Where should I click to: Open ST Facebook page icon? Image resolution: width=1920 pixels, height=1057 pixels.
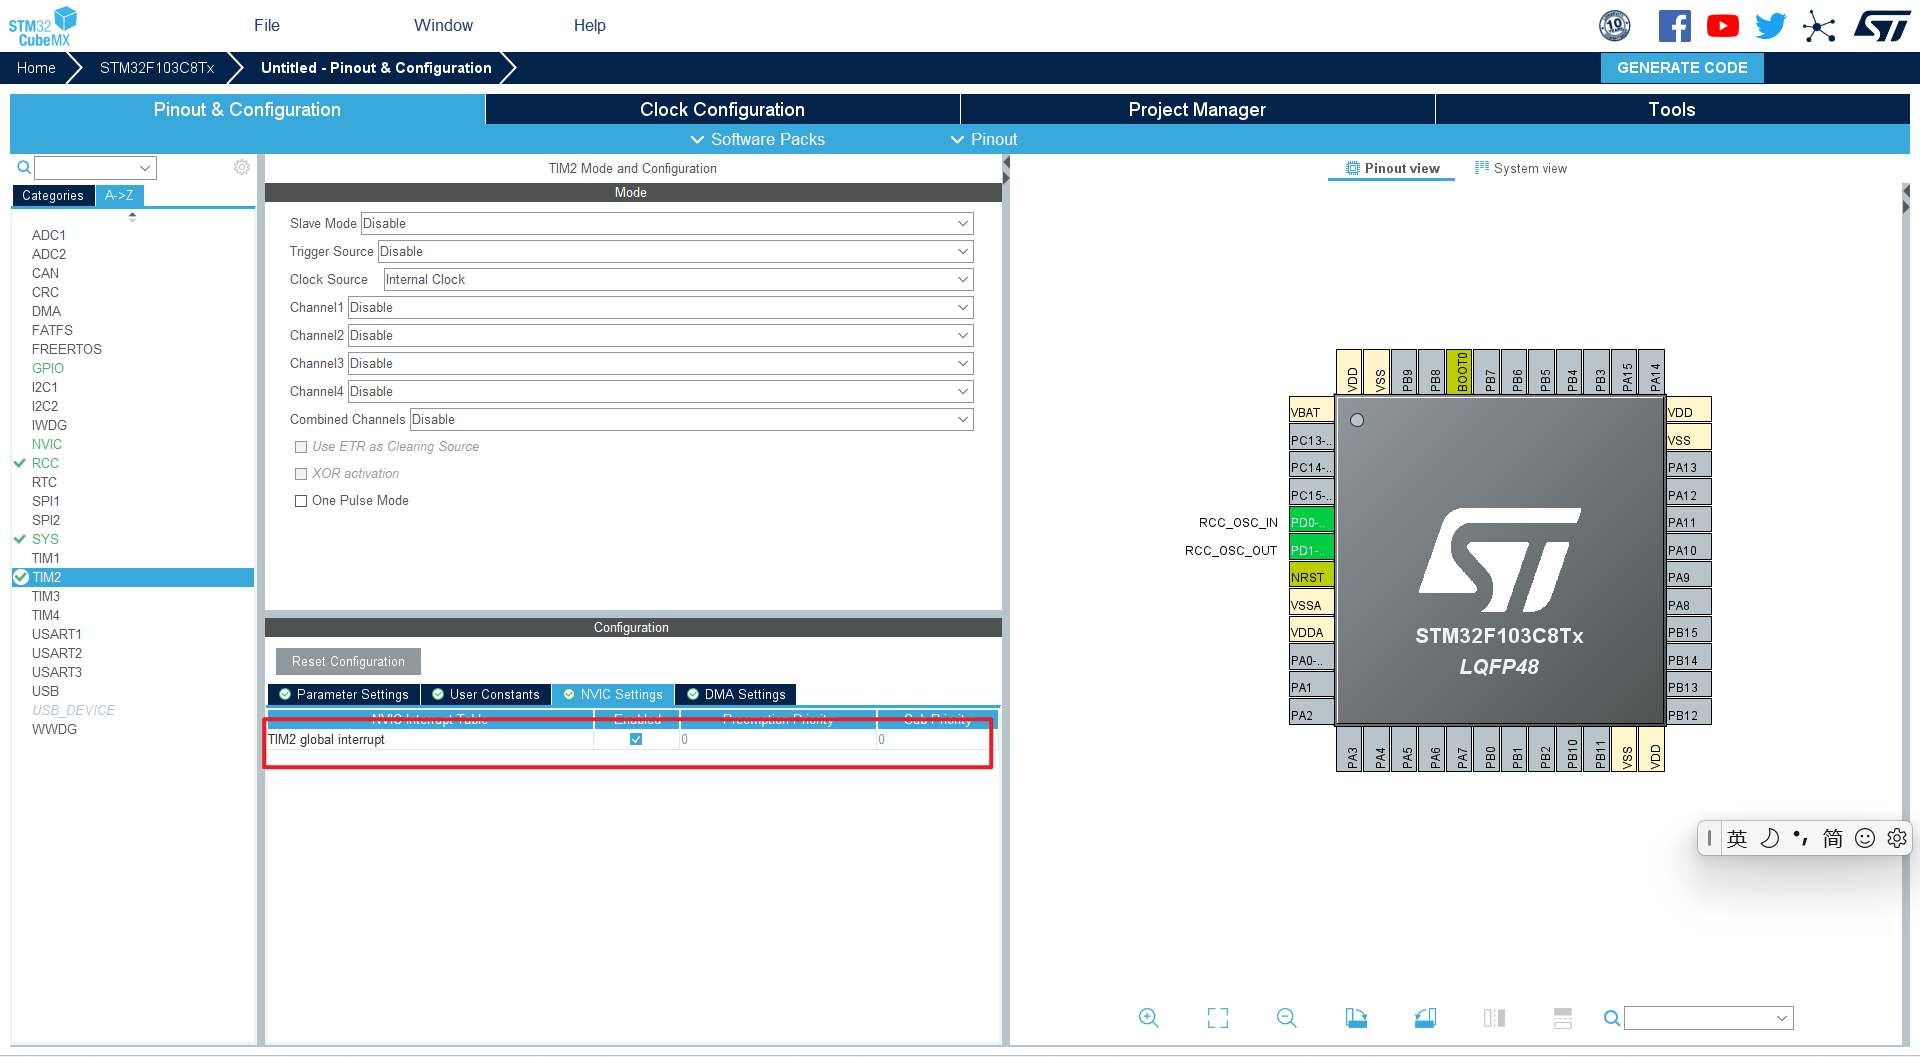(x=1674, y=26)
